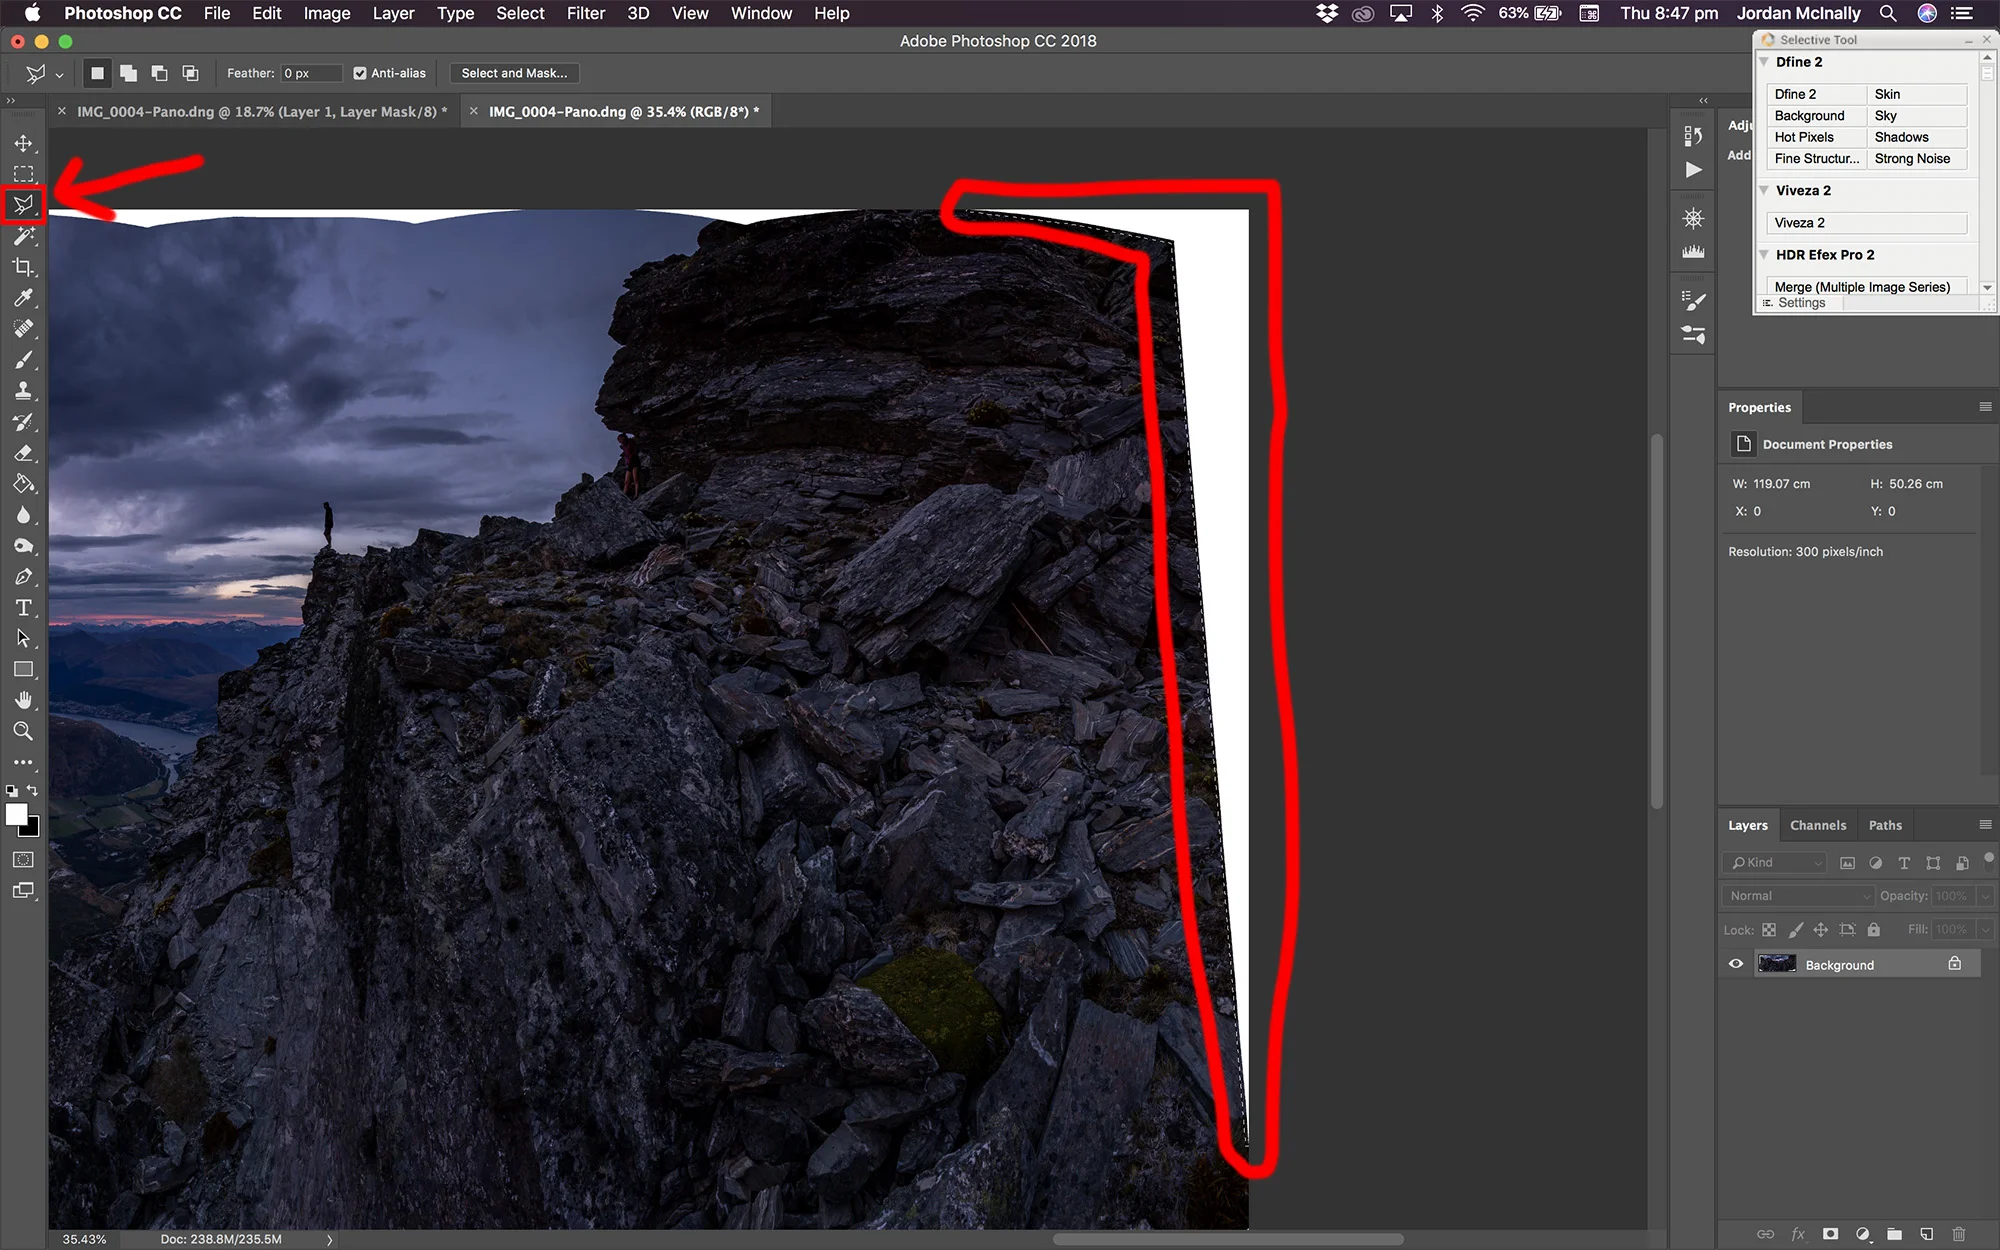Select the Zoom tool
This screenshot has width=2000, height=1250.
pyautogui.click(x=23, y=731)
